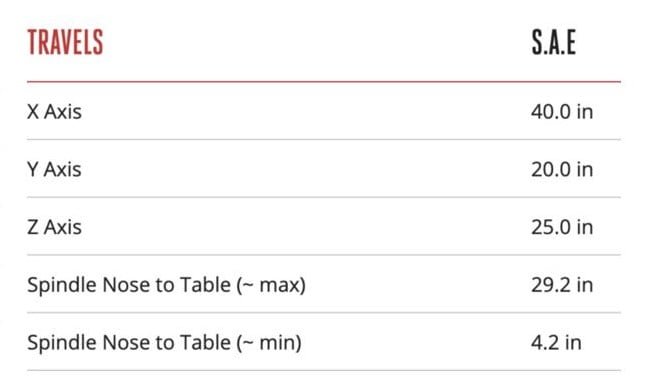
Task: Select the Z Axis row label
Action: (x=54, y=227)
